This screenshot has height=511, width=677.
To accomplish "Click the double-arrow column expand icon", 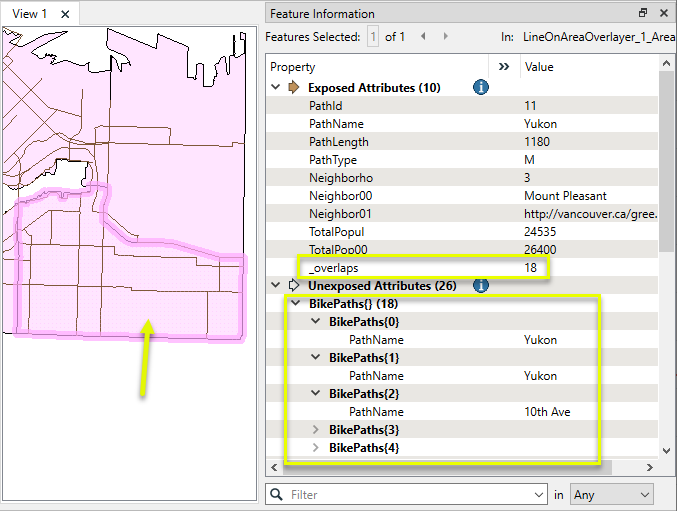I will (504, 67).
